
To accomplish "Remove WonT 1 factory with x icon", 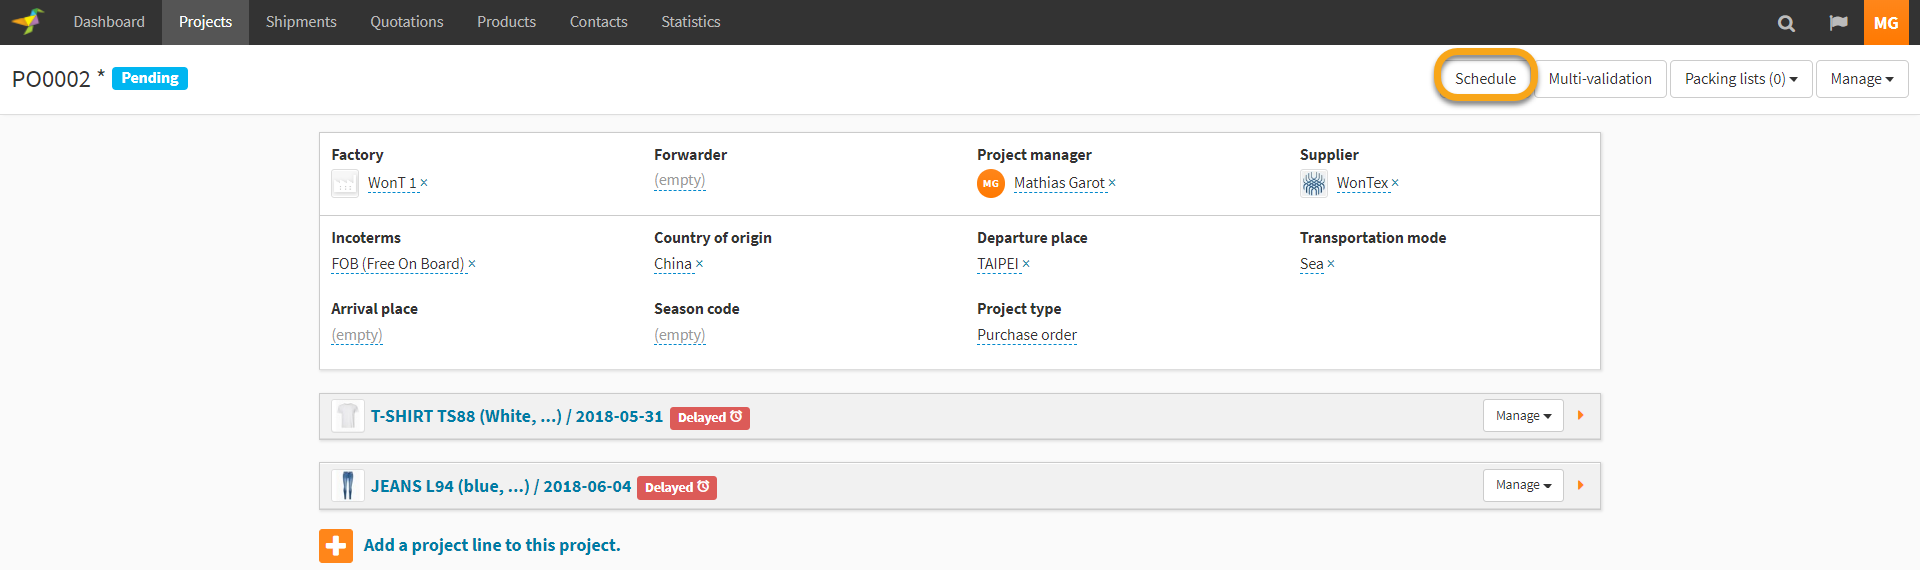I will pyautogui.click(x=424, y=183).
